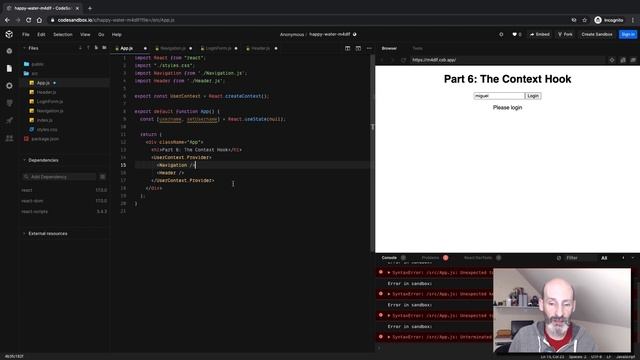Click the clear console icon
The height and width of the screenshot is (360, 640).
(x=559, y=258)
